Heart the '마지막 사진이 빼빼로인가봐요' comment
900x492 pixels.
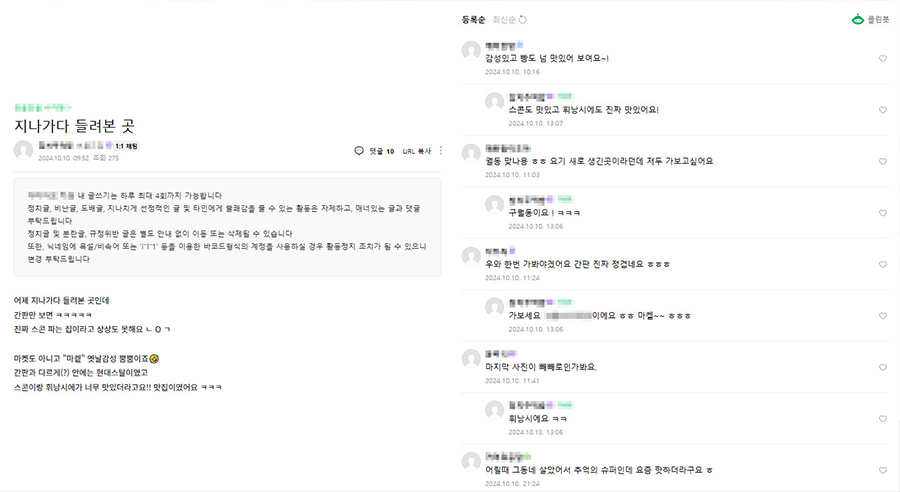click(x=883, y=367)
